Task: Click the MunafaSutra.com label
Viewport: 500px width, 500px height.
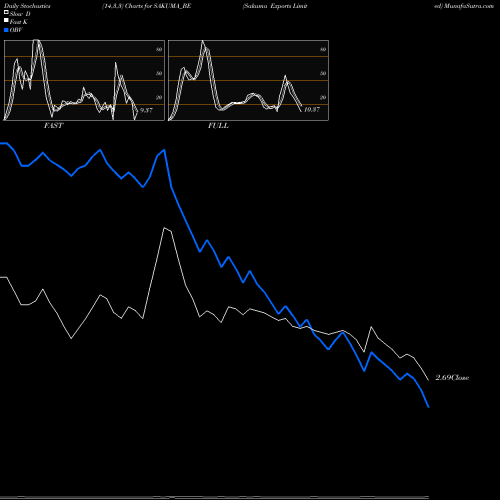Action: coord(469,6)
